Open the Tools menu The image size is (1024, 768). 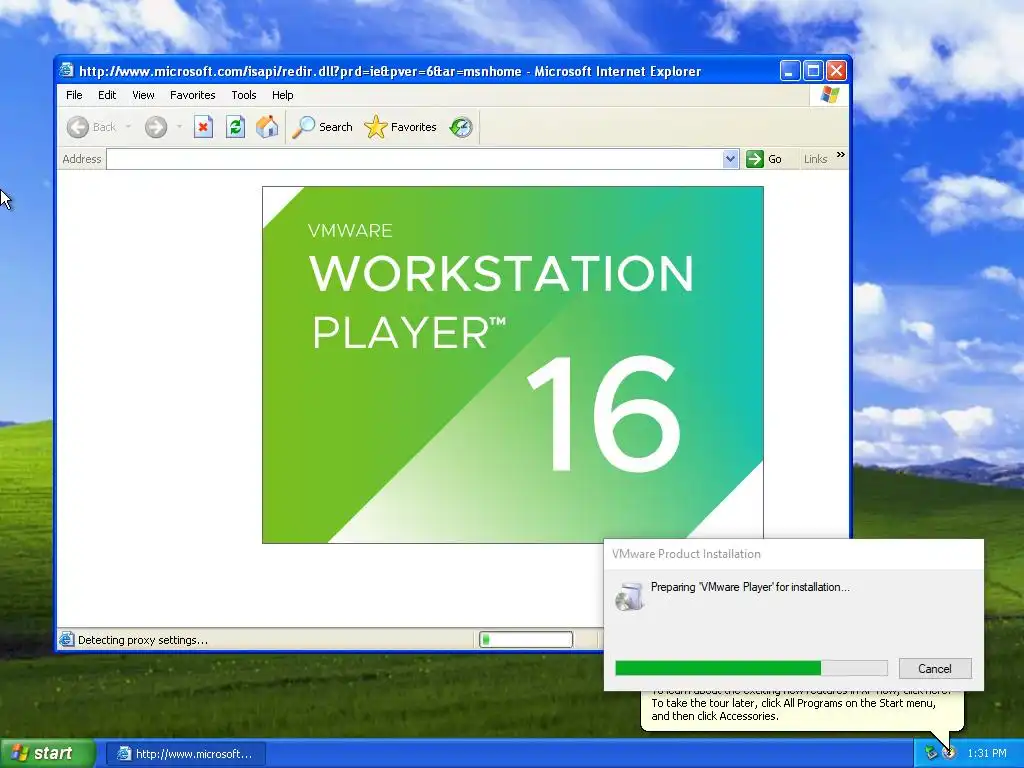tap(244, 95)
